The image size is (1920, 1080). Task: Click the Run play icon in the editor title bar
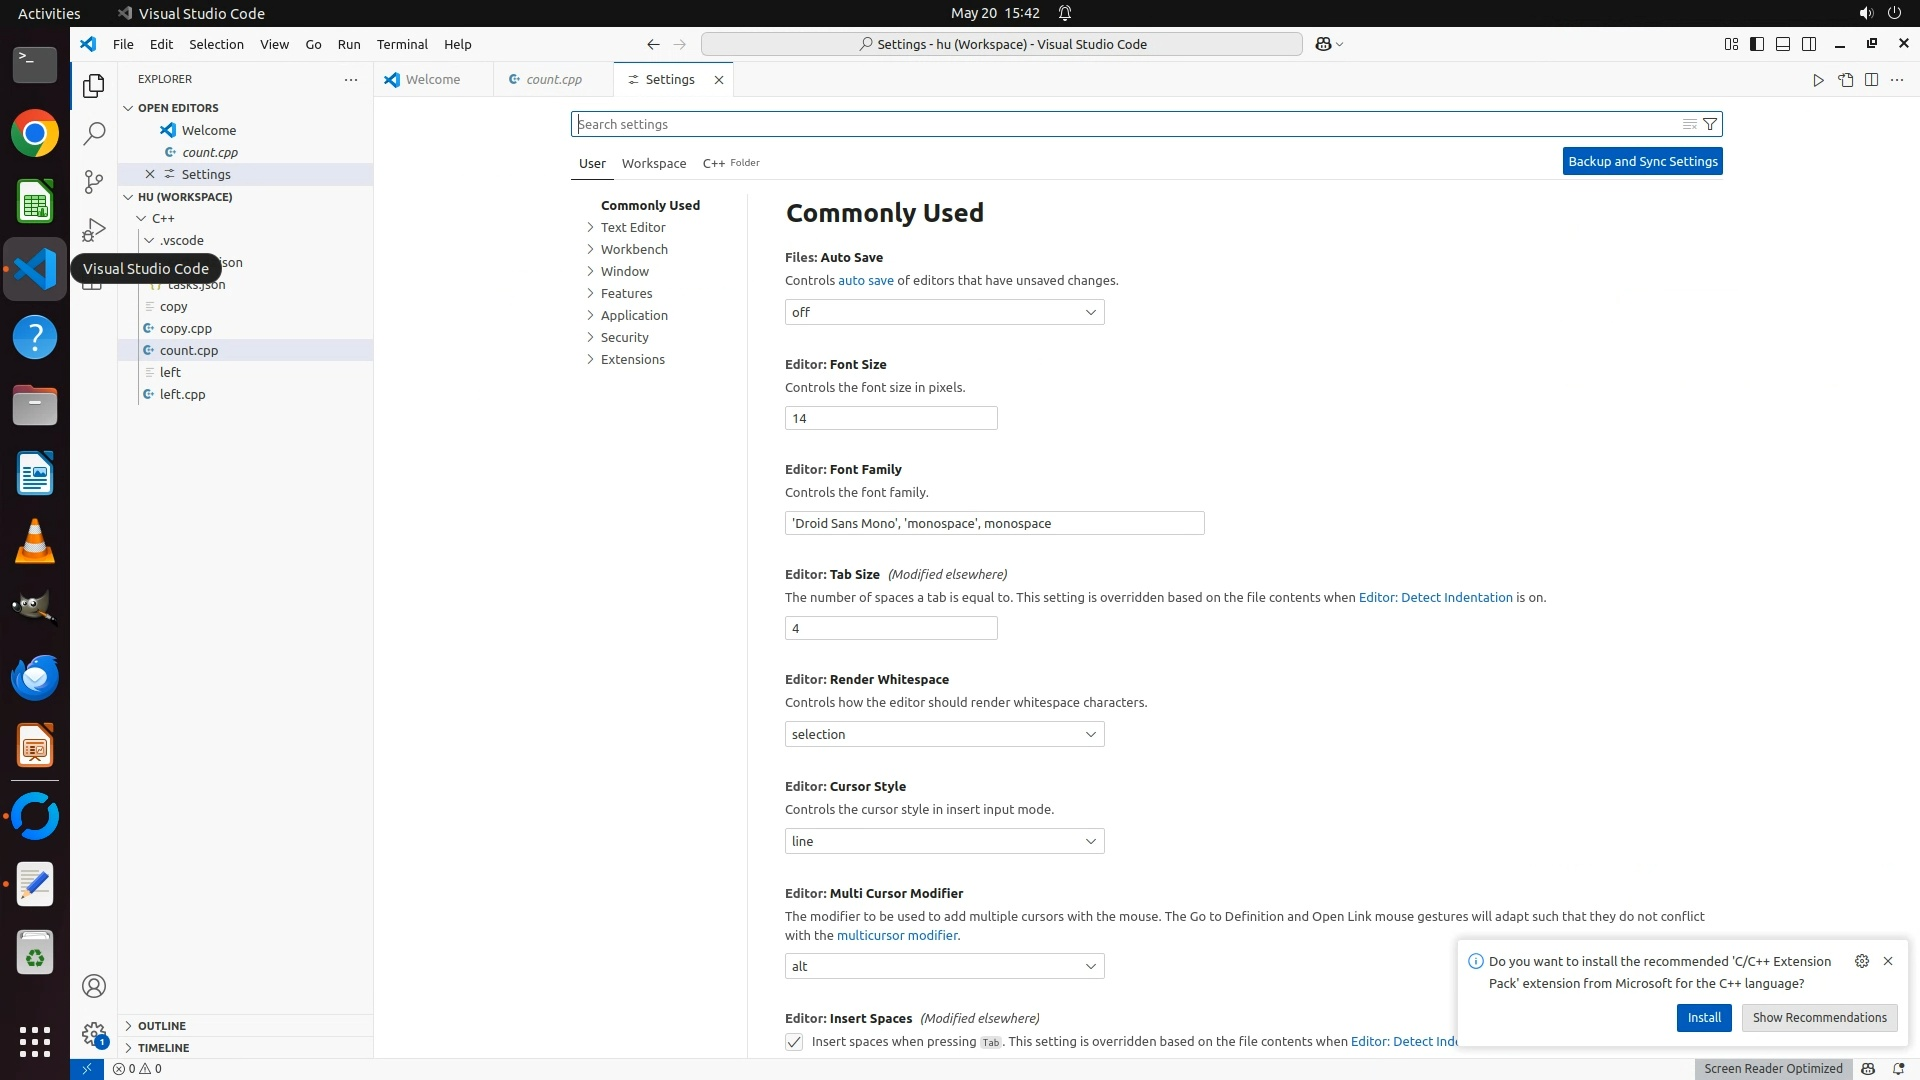[1818, 80]
